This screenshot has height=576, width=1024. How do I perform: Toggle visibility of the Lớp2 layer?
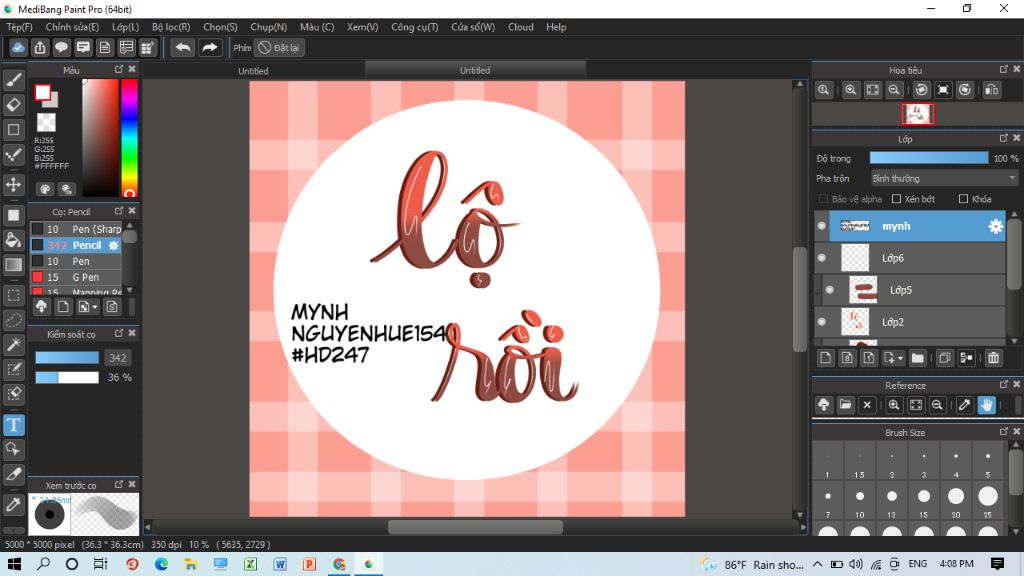tap(822, 322)
